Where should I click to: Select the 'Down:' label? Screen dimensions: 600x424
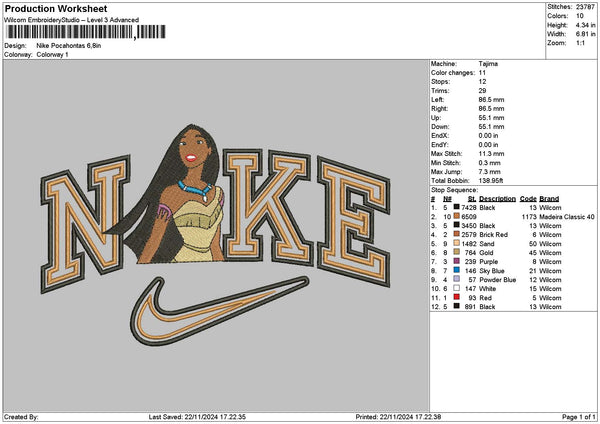[440, 127]
